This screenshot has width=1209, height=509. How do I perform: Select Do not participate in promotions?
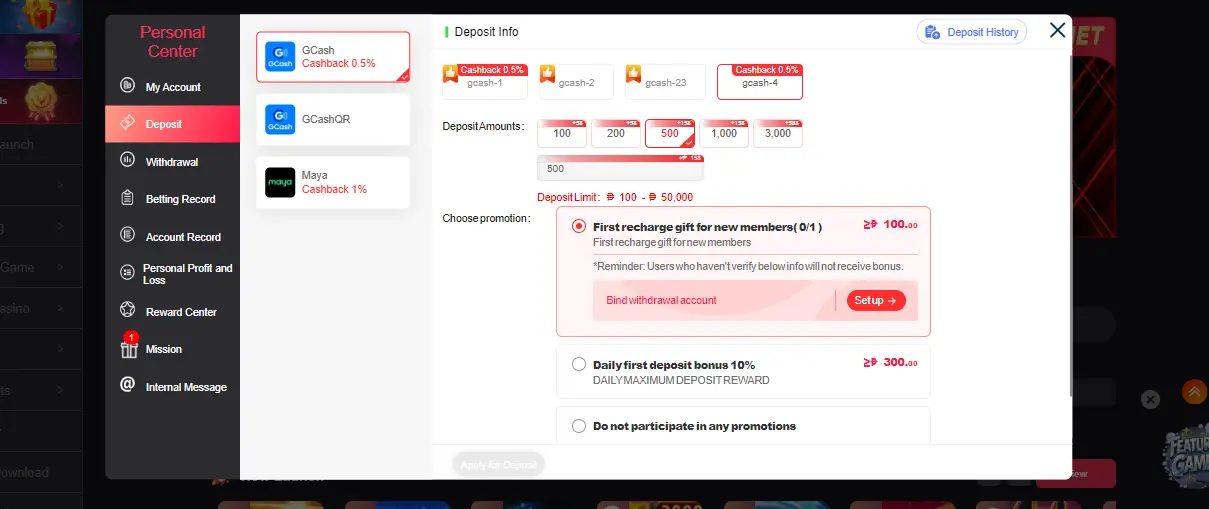point(579,426)
